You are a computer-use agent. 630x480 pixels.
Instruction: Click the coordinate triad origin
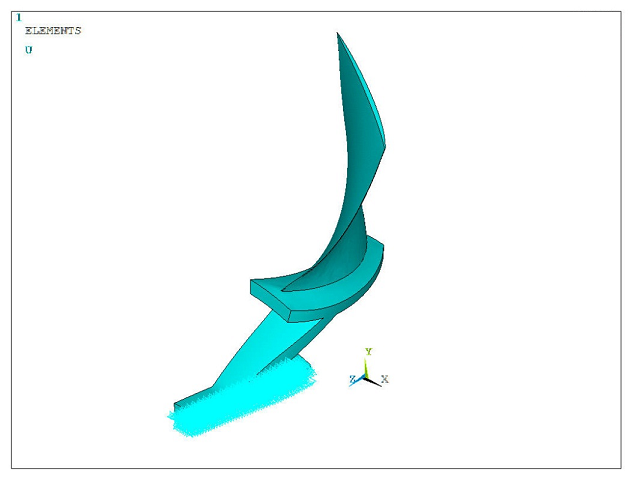(365, 377)
